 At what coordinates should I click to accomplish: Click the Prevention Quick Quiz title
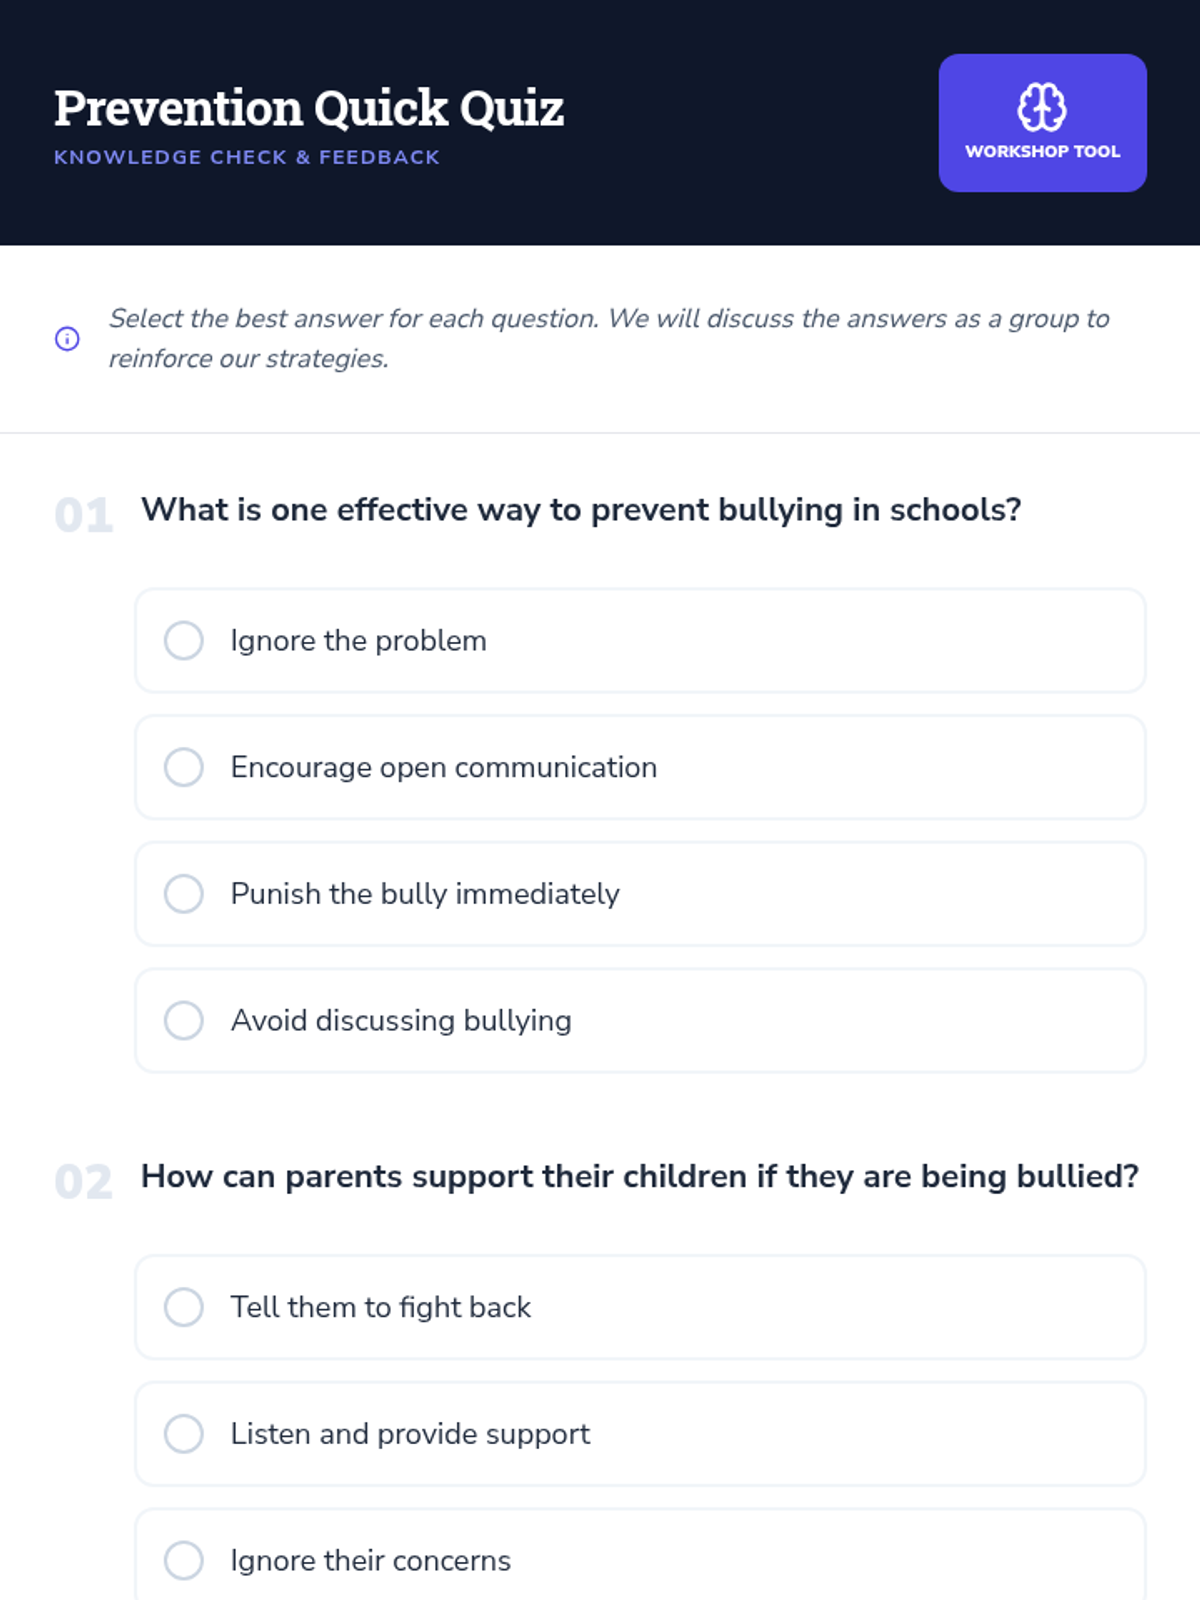(309, 108)
